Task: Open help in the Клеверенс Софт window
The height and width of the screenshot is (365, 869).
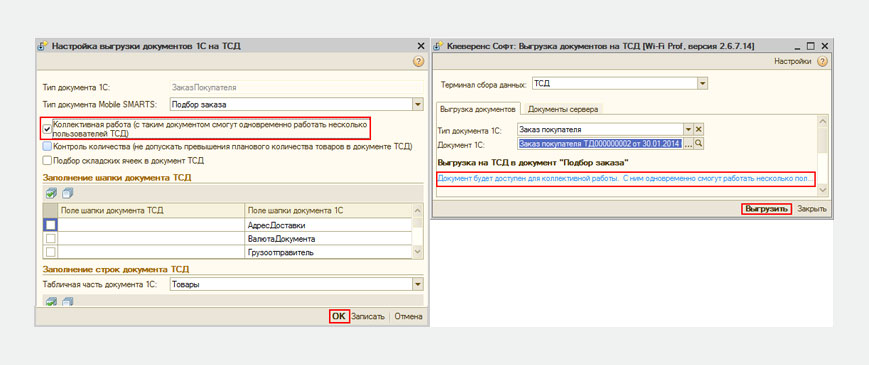Action: 822,61
